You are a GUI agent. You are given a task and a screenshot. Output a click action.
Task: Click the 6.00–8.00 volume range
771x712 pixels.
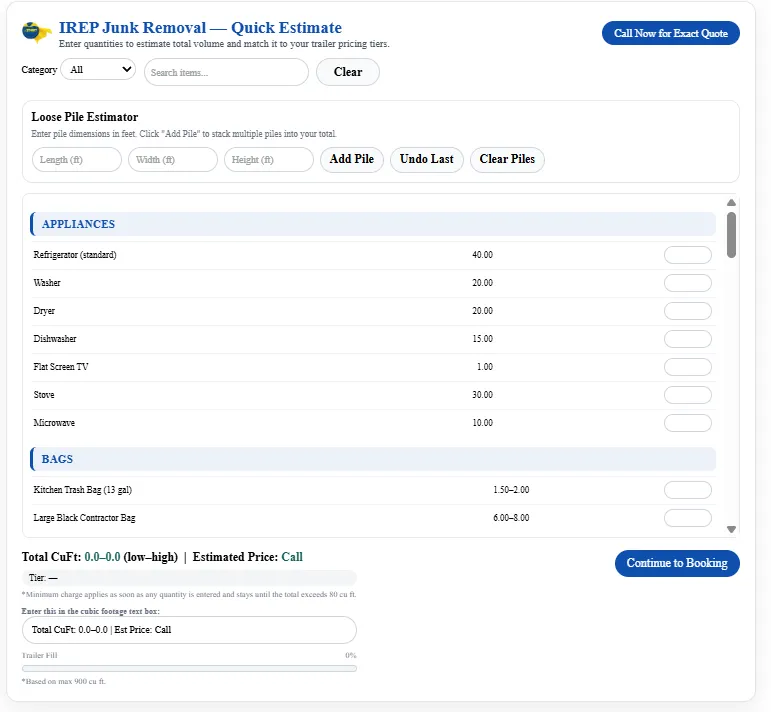pos(511,518)
